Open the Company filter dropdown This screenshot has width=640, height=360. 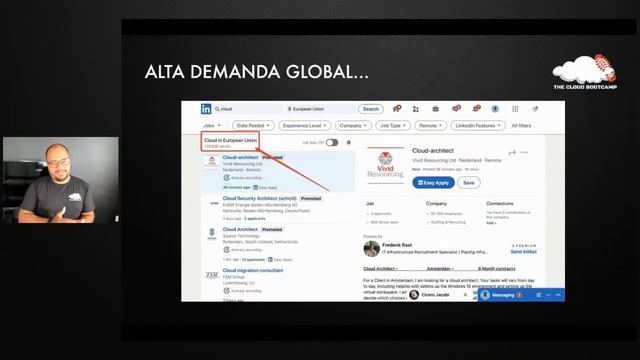click(353, 126)
